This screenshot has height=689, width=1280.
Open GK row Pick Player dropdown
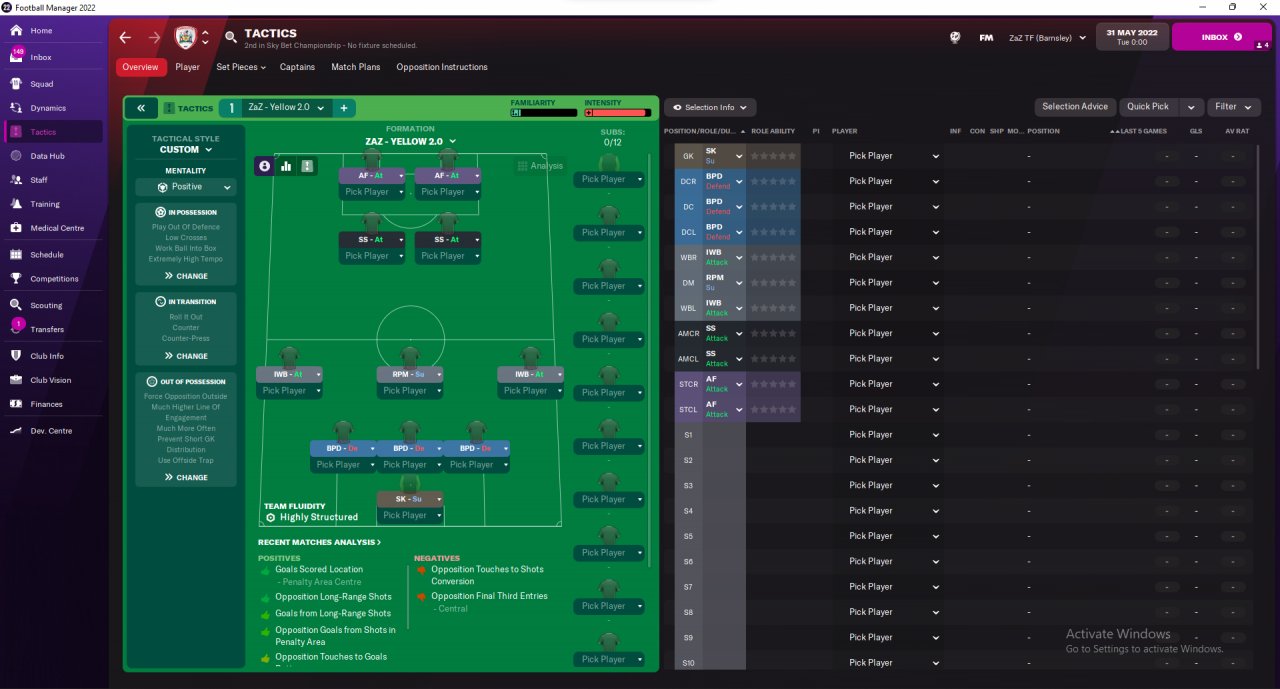(894, 156)
